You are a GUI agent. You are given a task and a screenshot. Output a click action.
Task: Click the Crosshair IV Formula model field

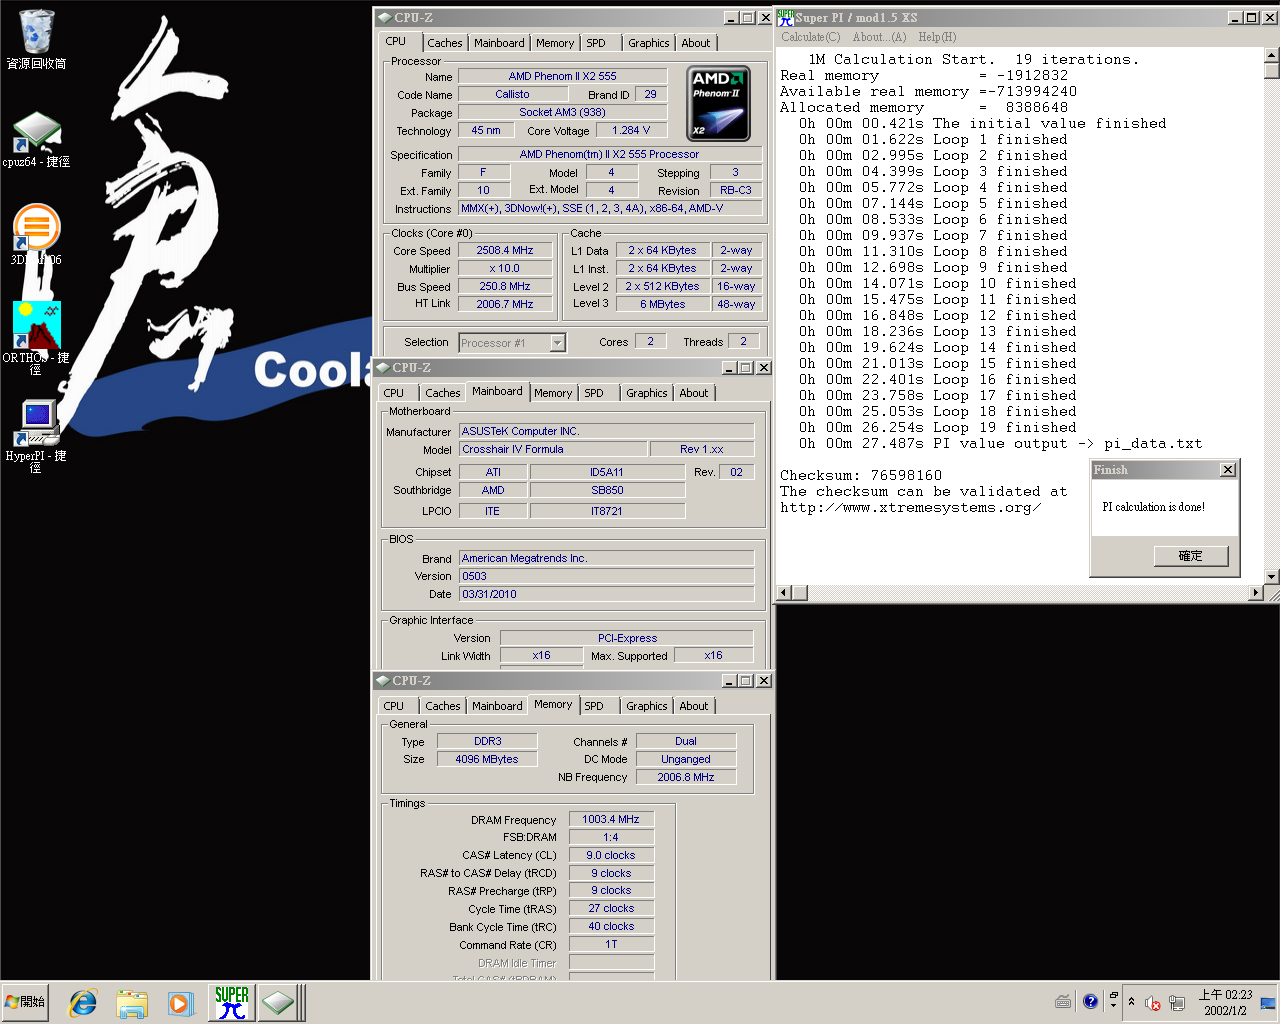point(552,449)
